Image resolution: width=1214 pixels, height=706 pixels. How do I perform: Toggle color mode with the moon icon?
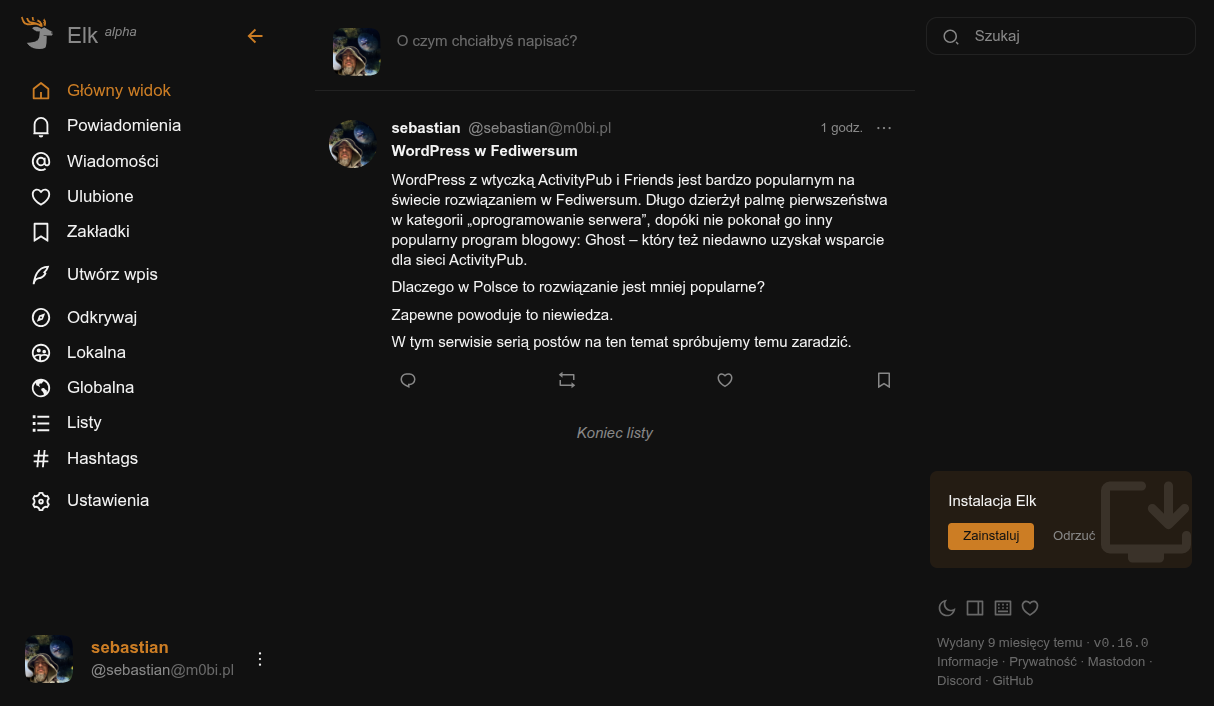click(x=946, y=608)
